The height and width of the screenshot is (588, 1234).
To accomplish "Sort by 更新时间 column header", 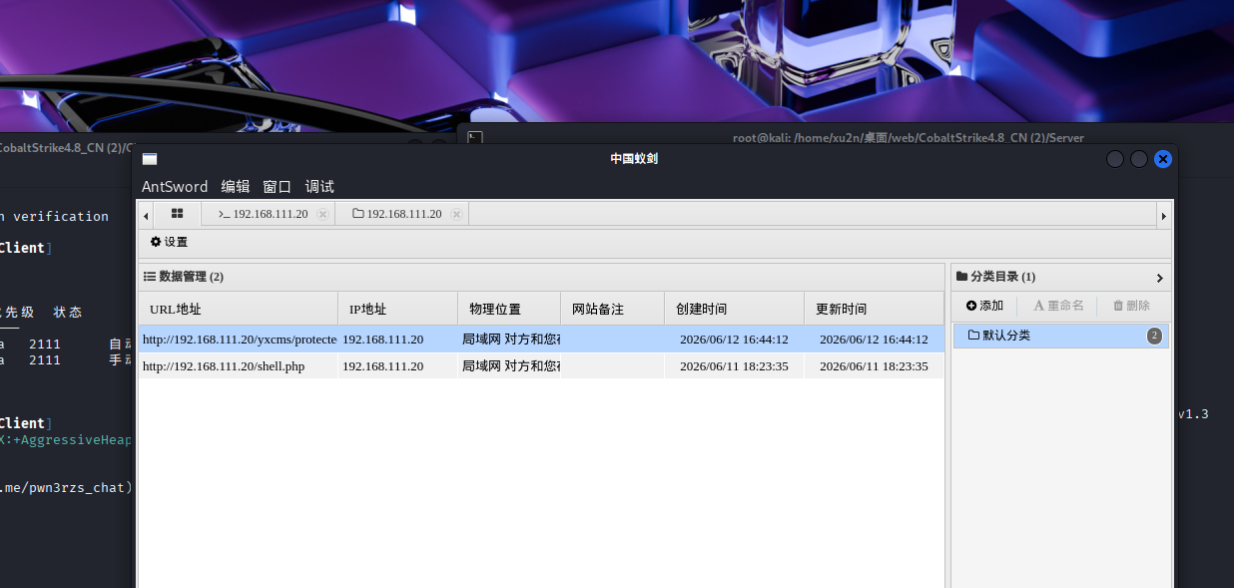I will click(x=874, y=309).
